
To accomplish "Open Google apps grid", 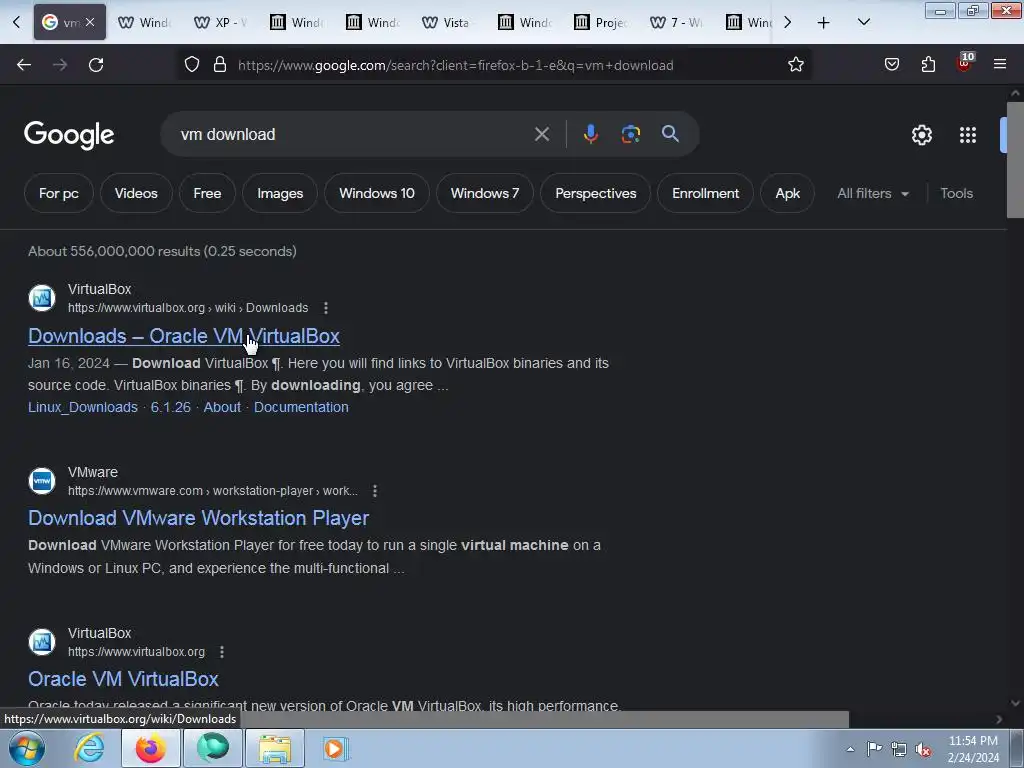I will [x=968, y=135].
